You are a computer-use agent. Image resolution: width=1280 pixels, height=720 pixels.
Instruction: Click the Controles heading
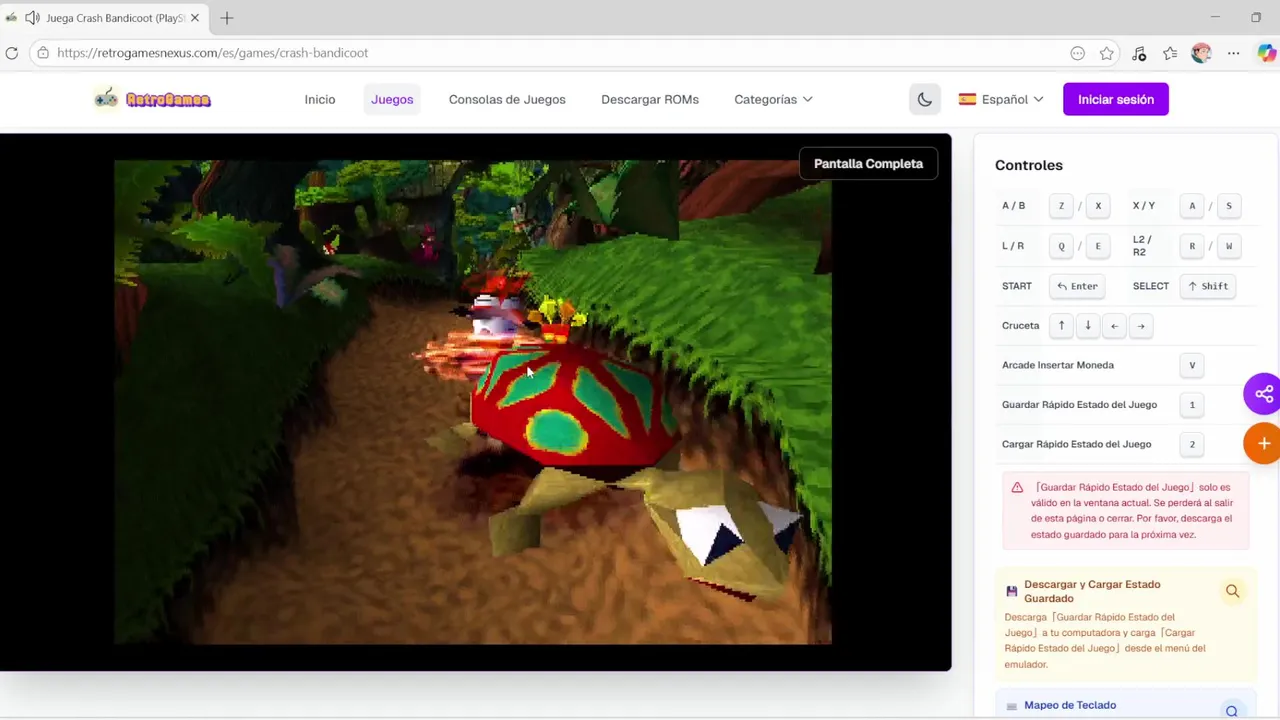pyautogui.click(x=1029, y=165)
